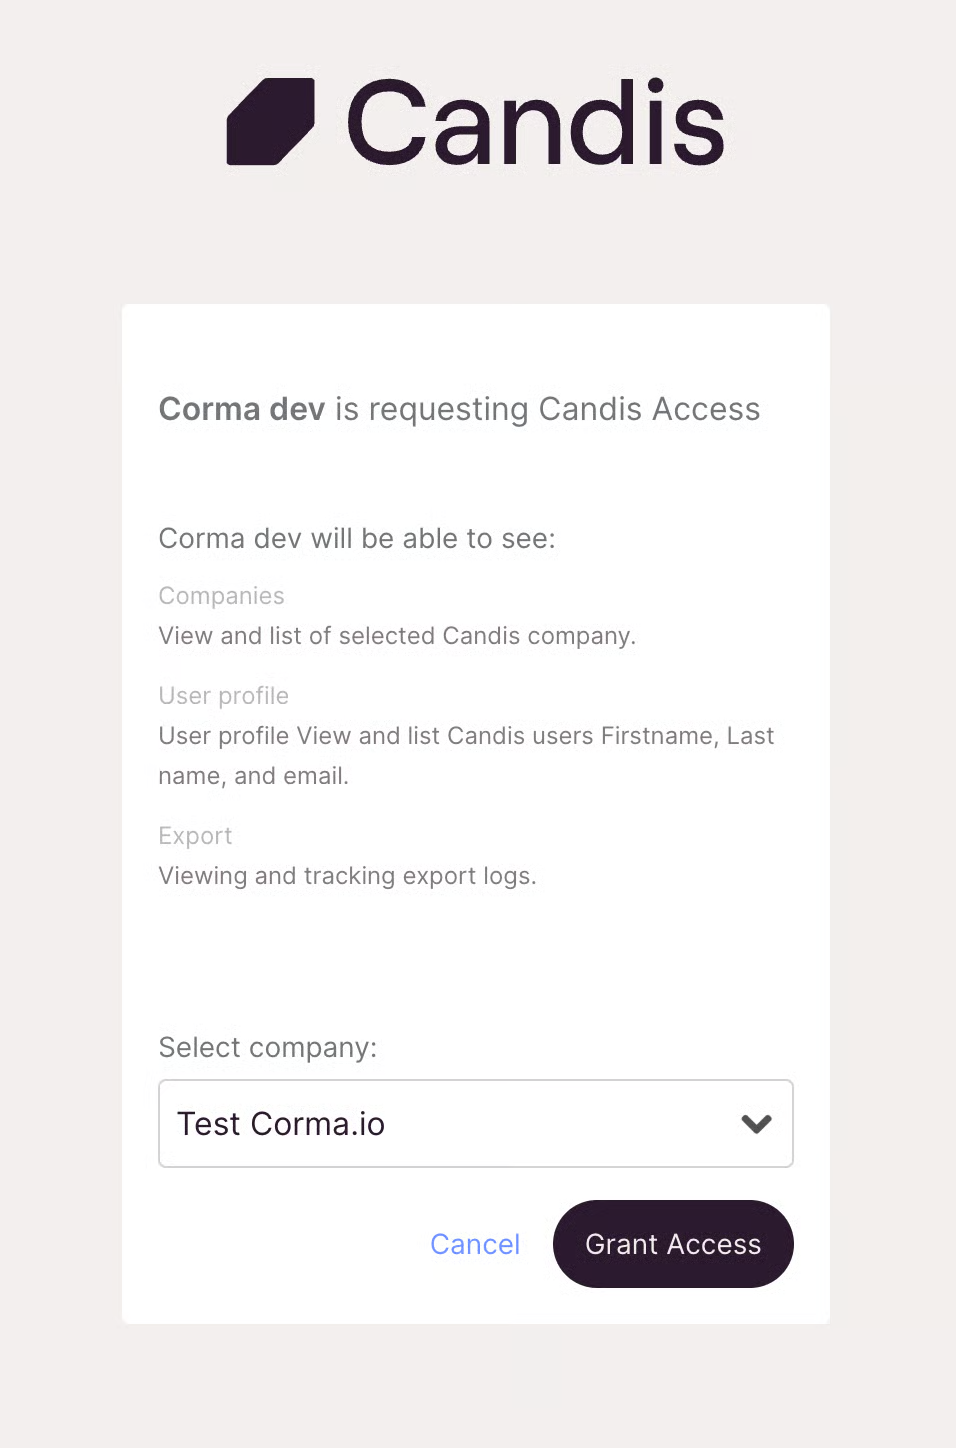Click the "Test Corma.io" selected value

coord(281,1124)
